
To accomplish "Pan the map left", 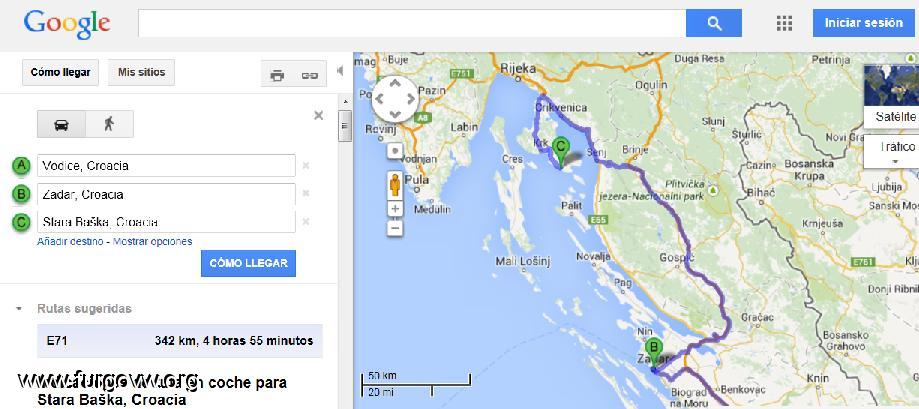I will click(x=380, y=99).
